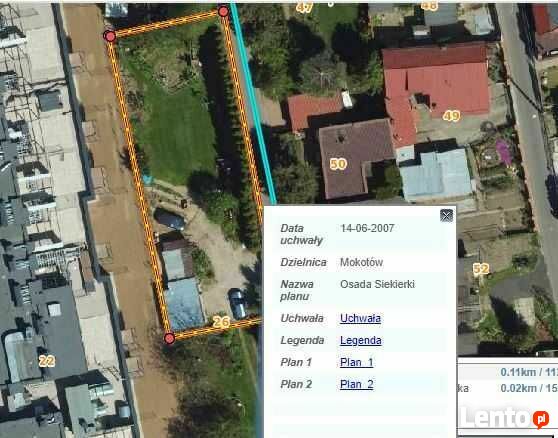Screen dimensions: 558x438
Task: Click the Mokotów district value
Action: 361,262
